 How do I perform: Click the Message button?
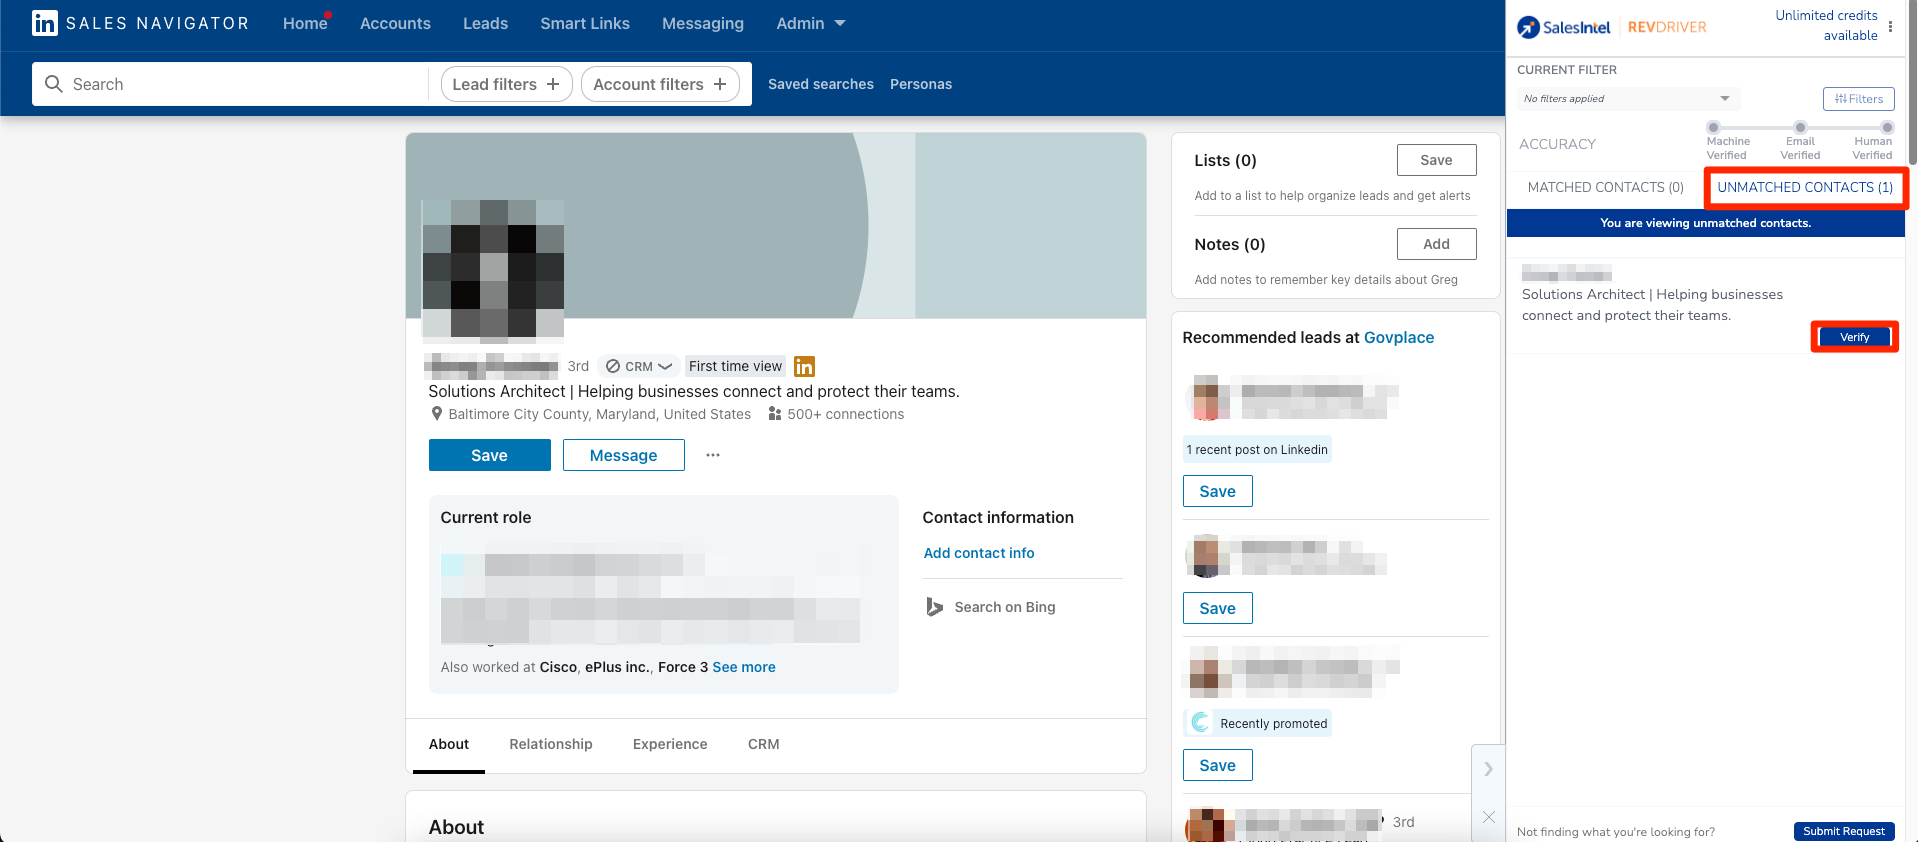(624, 455)
